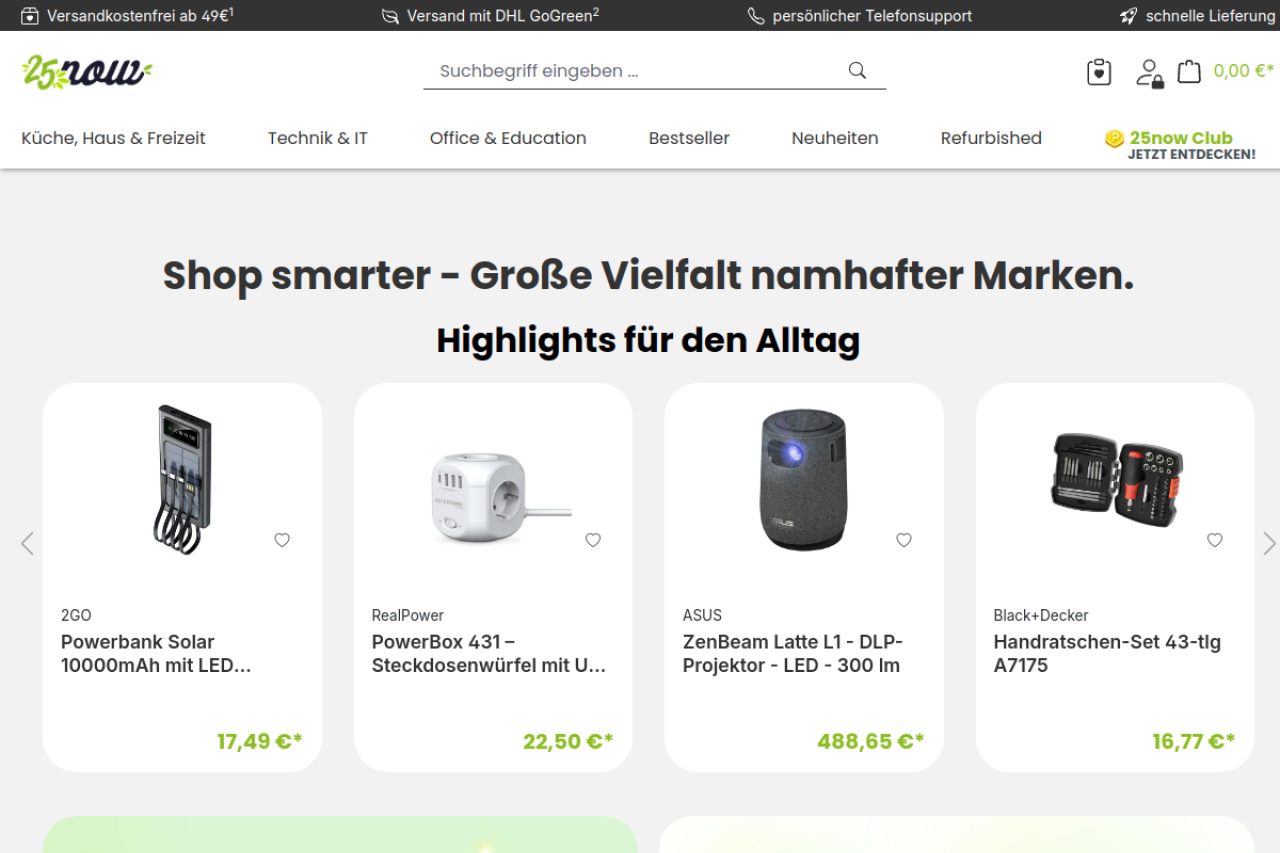
Task: Show previous products with left carousel arrow
Action: pos(27,543)
